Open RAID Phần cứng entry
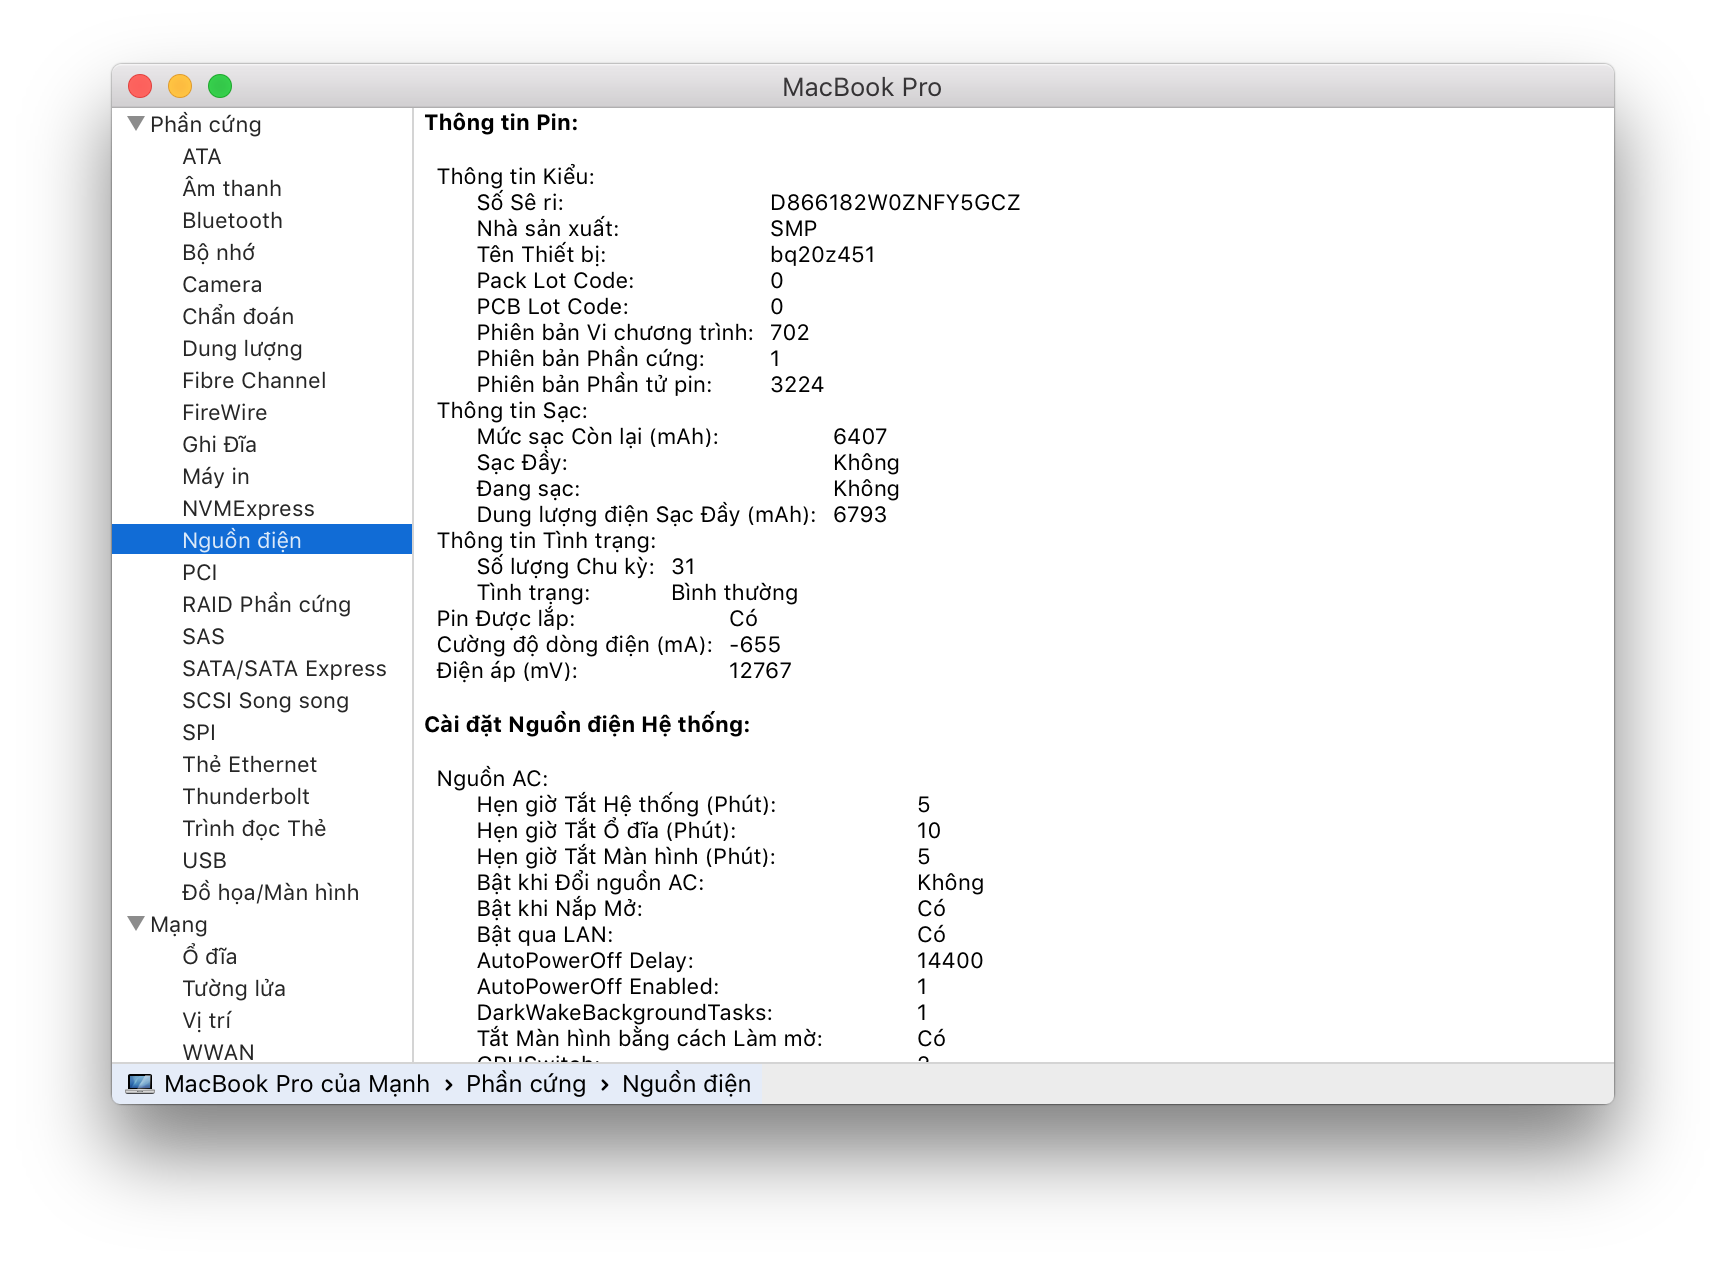Image resolution: width=1726 pixels, height=1264 pixels. 267,605
